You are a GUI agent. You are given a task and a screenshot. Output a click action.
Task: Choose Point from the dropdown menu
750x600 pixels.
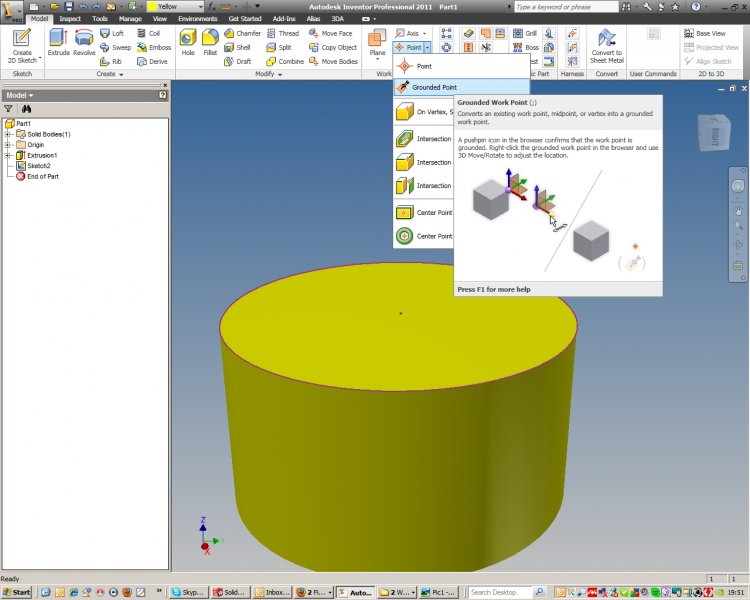(461, 67)
